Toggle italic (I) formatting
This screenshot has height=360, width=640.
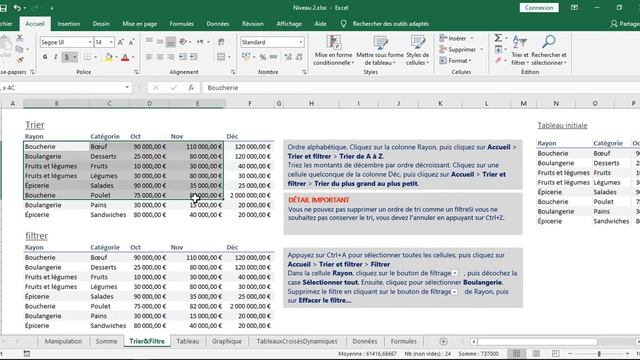coord(56,57)
